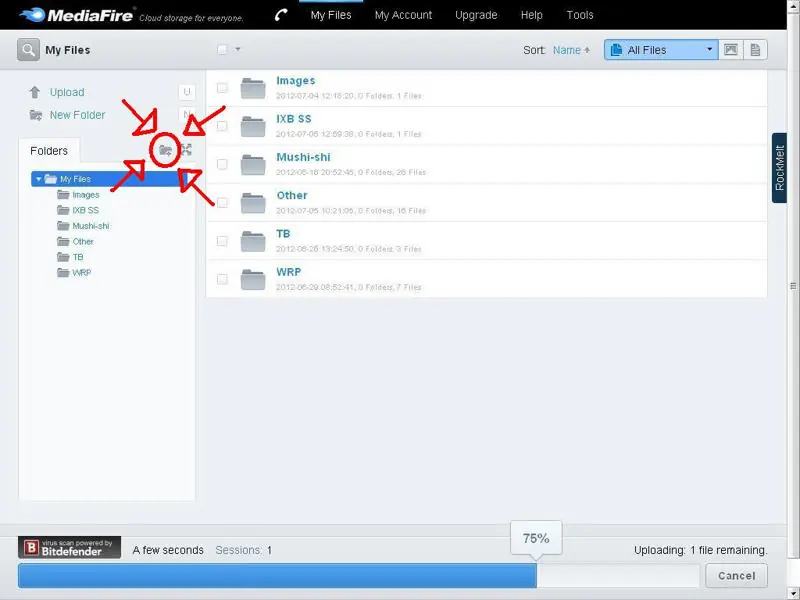
Task: Open the Other folder name link
Action: 292,195
